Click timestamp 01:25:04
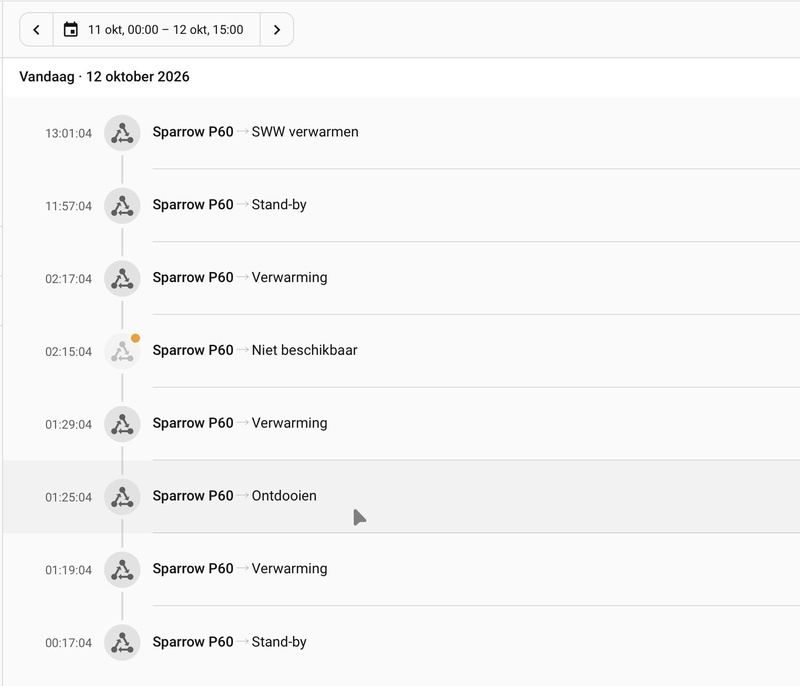This screenshot has width=800, height=686. 68,497
